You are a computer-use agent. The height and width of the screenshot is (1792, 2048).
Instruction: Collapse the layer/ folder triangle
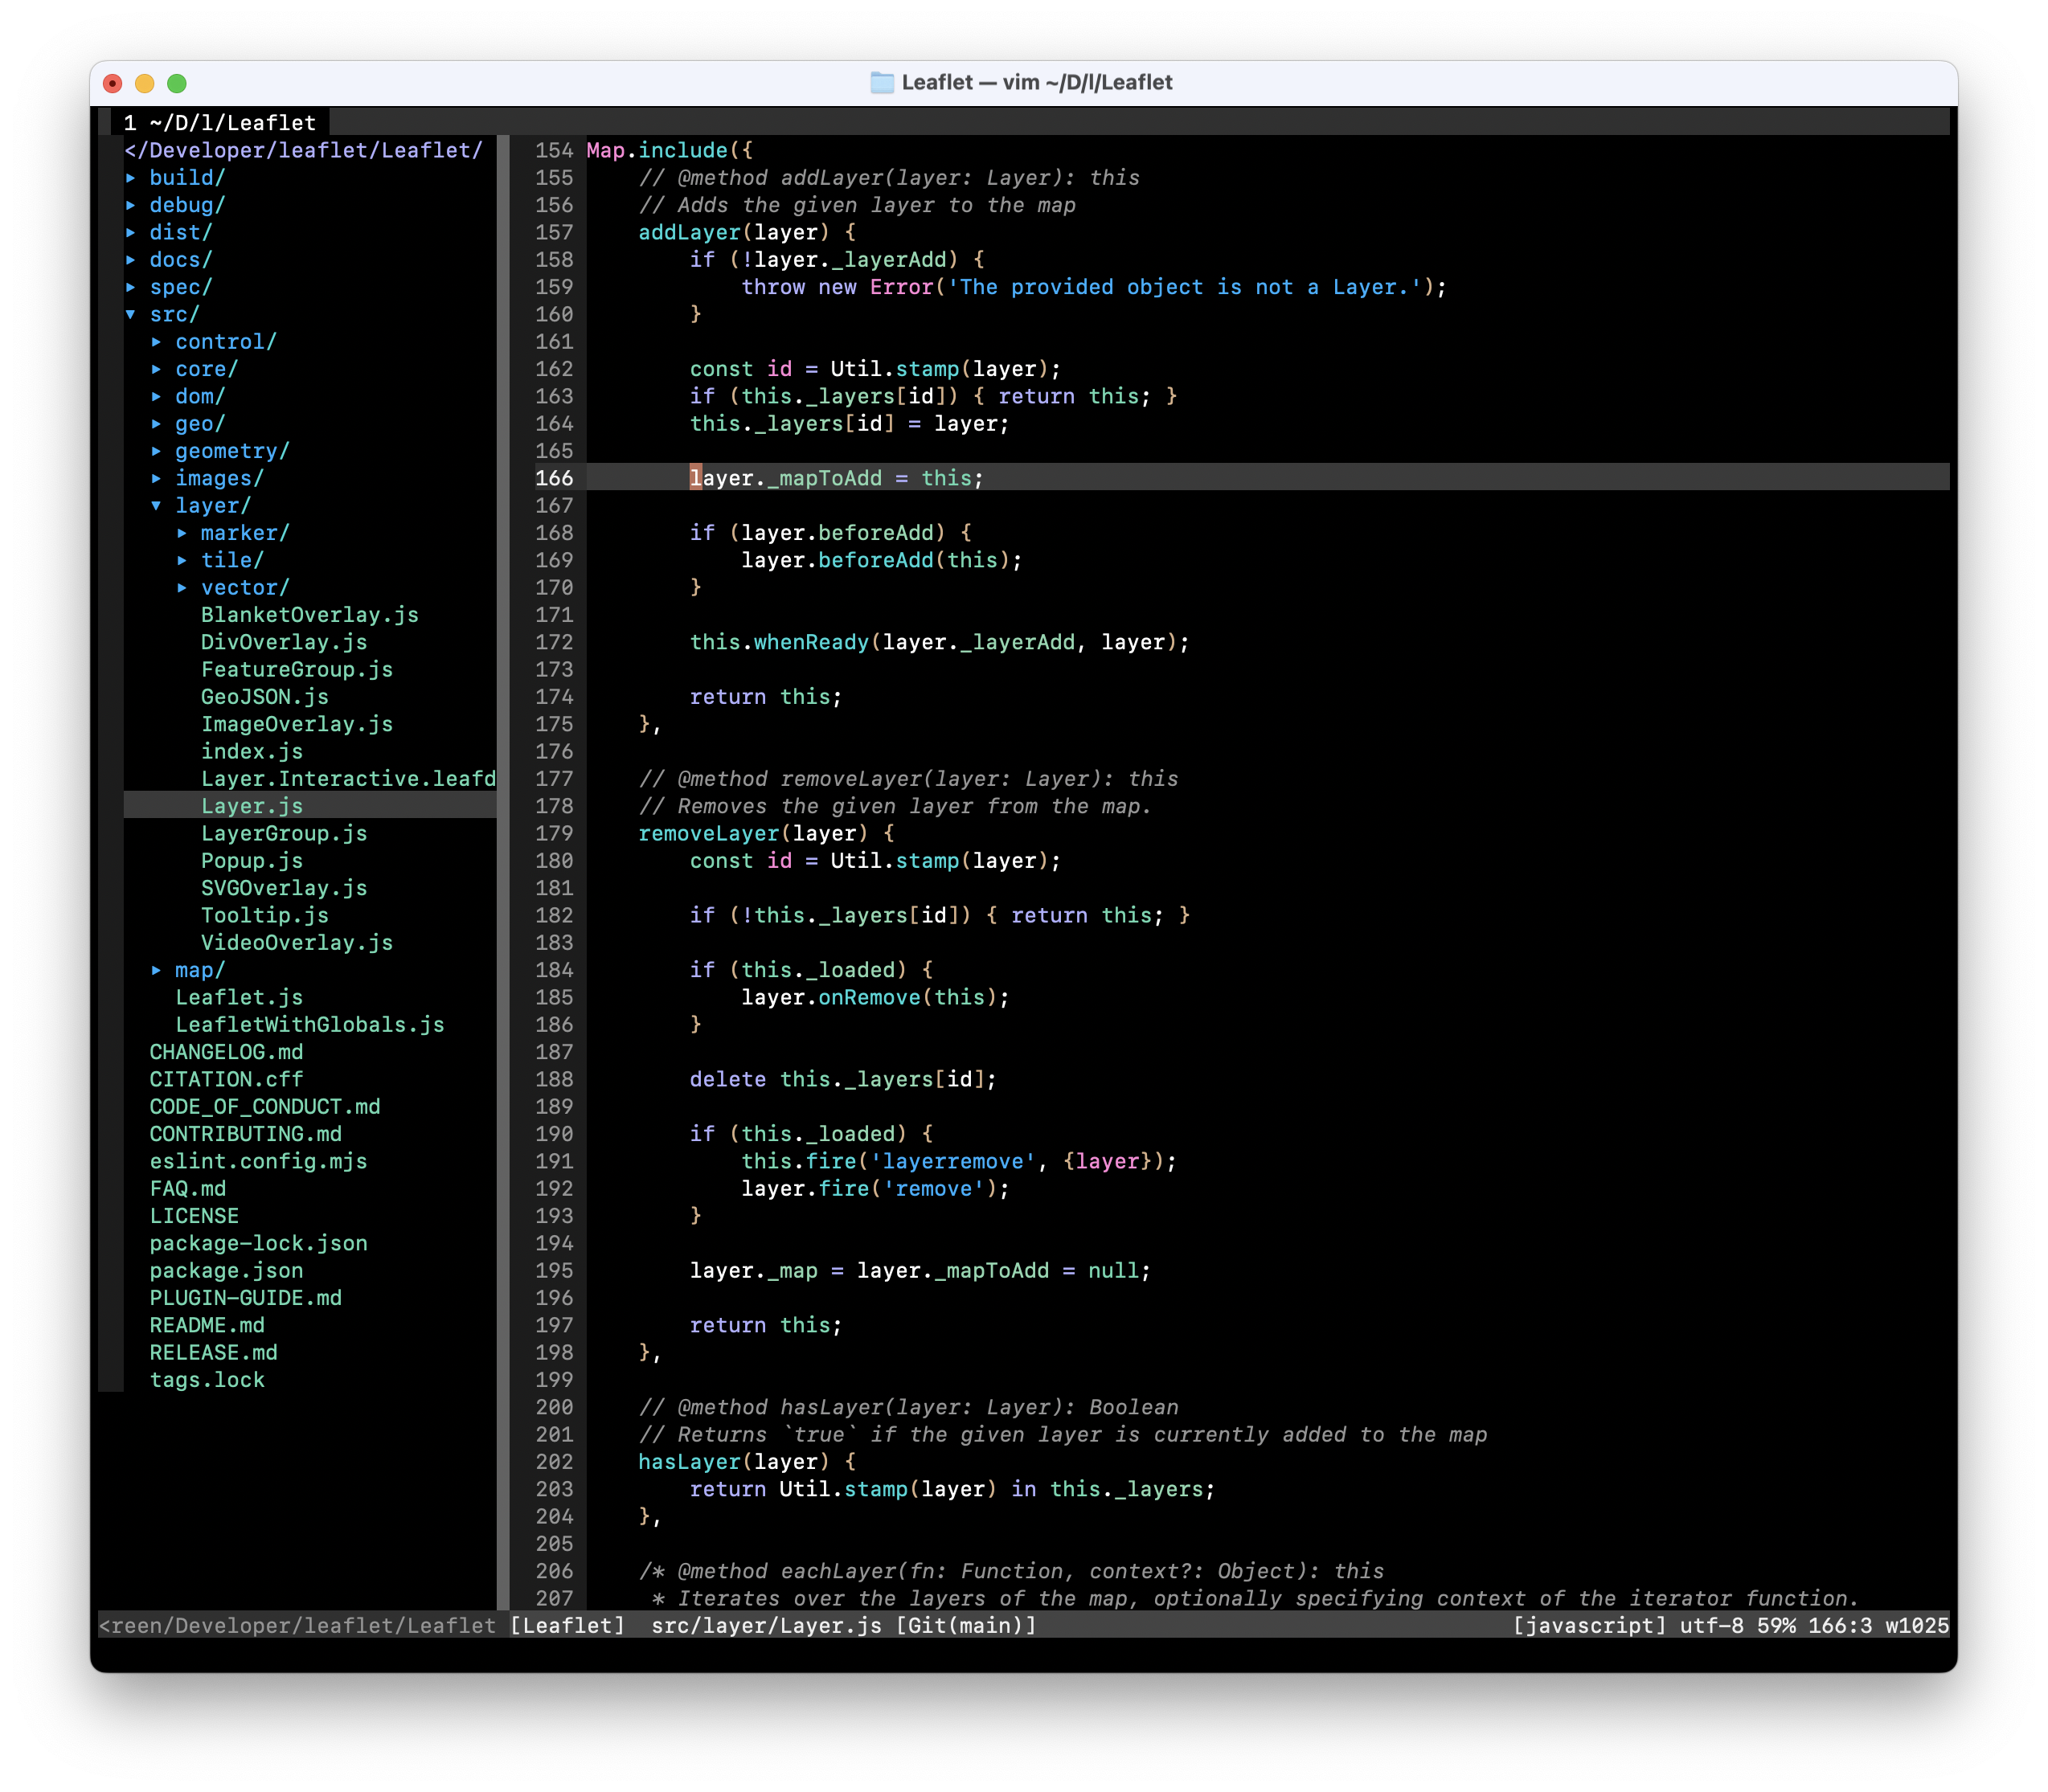point(157,506)
